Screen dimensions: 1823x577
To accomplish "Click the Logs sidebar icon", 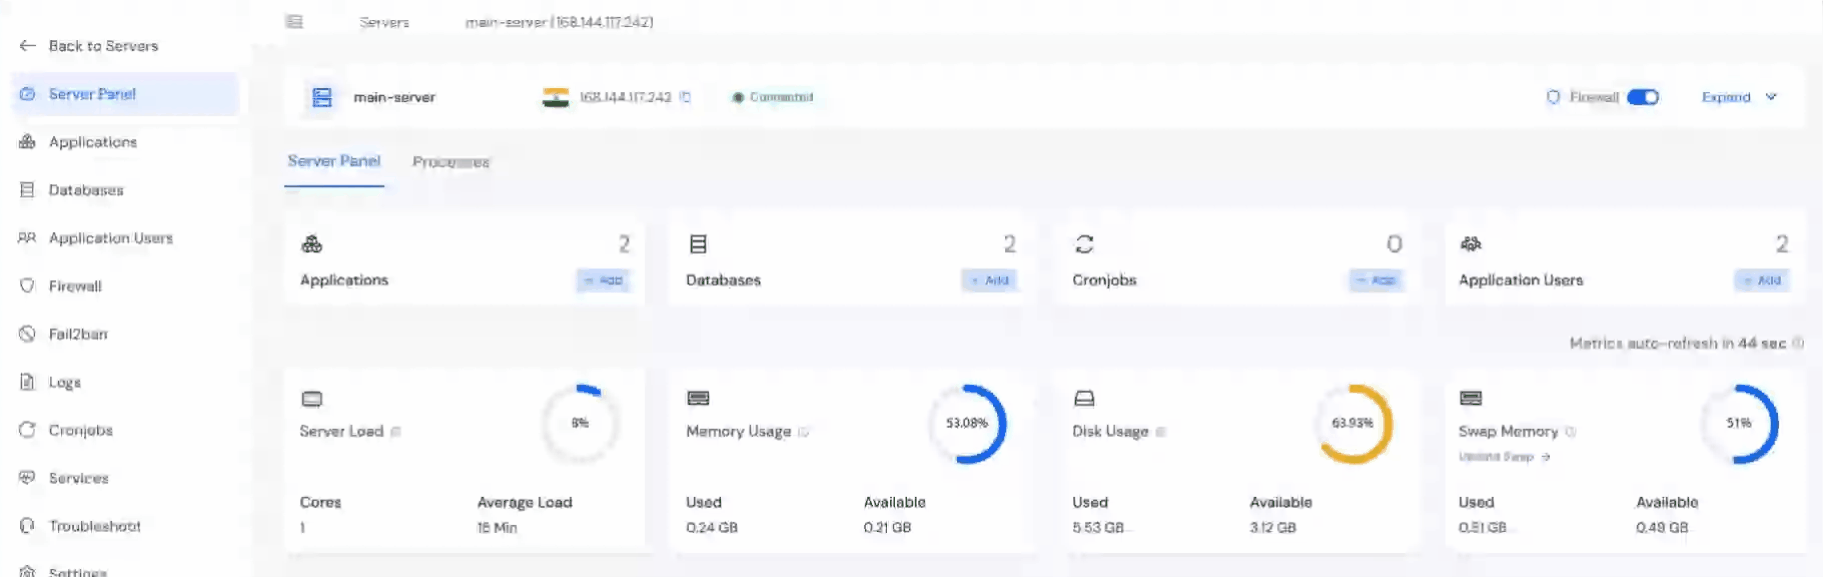I will pyautogui.click(x=28, y=382).
